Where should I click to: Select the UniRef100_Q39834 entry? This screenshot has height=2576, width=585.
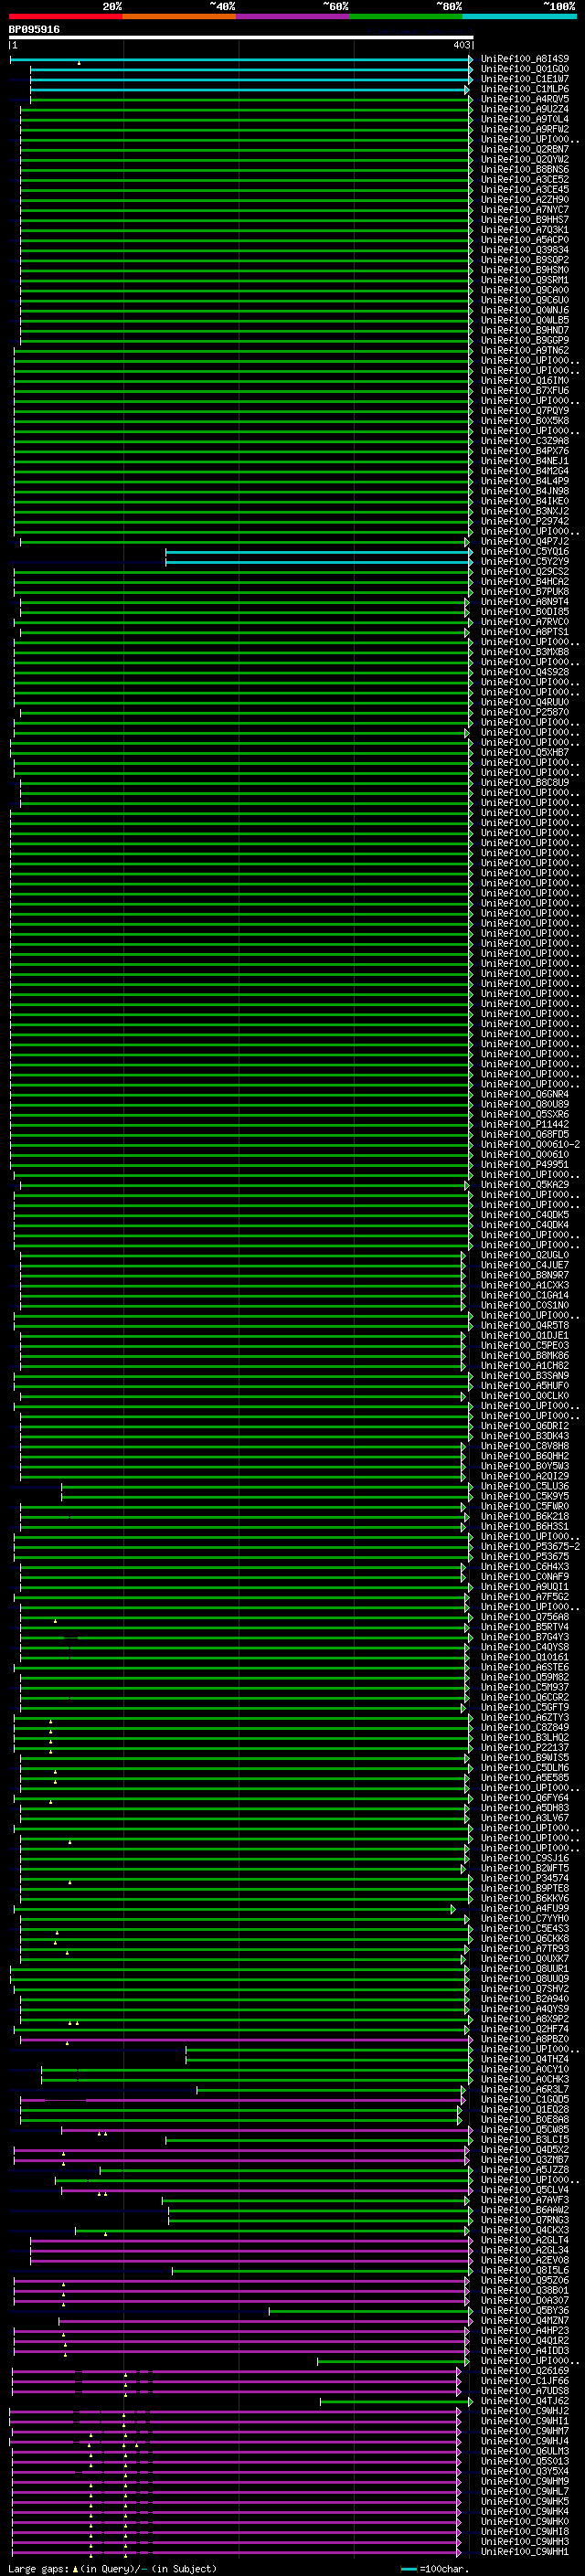pyautogui.click(x=525, y=250)
